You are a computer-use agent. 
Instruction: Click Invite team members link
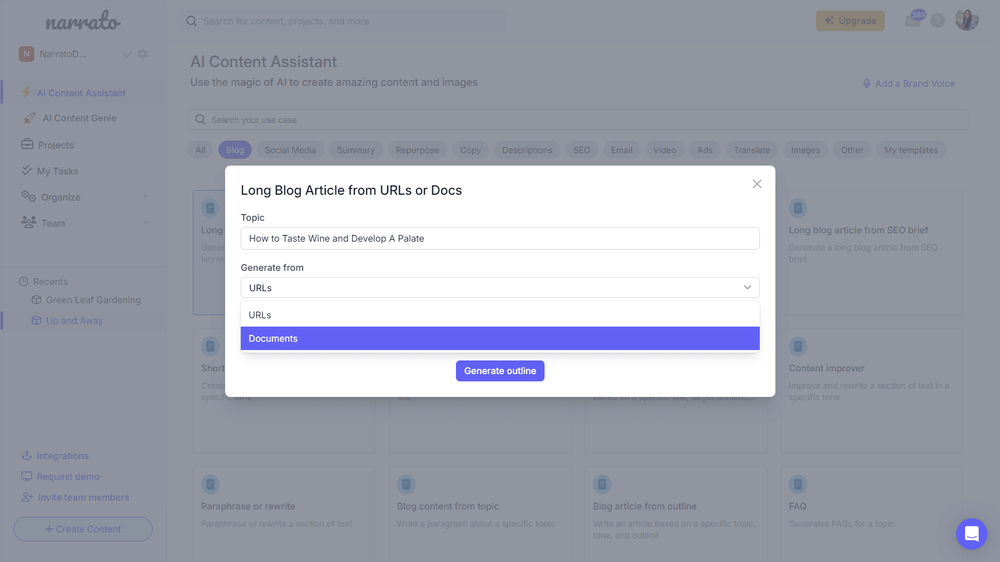click(83, 498)
